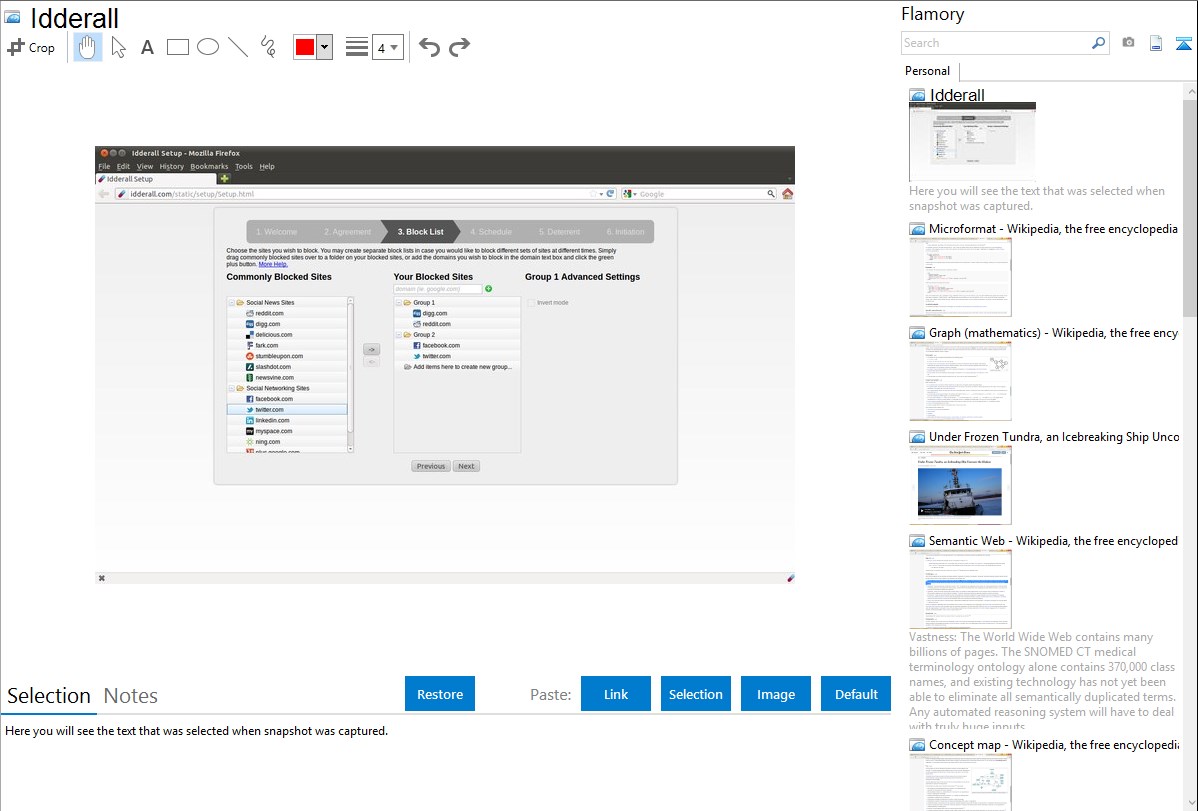This screenshot has height=811, width=1198.
Task: Collapse the Social News Sites folder
Action: pyautogui.click(x=232, y=303)
